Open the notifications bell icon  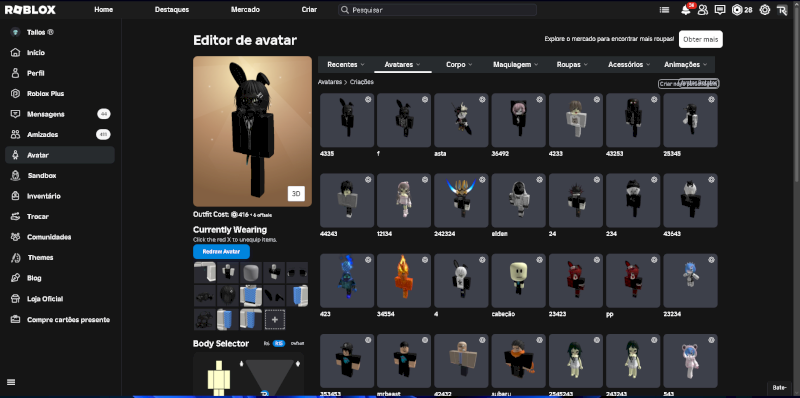[x=685, y=10]
